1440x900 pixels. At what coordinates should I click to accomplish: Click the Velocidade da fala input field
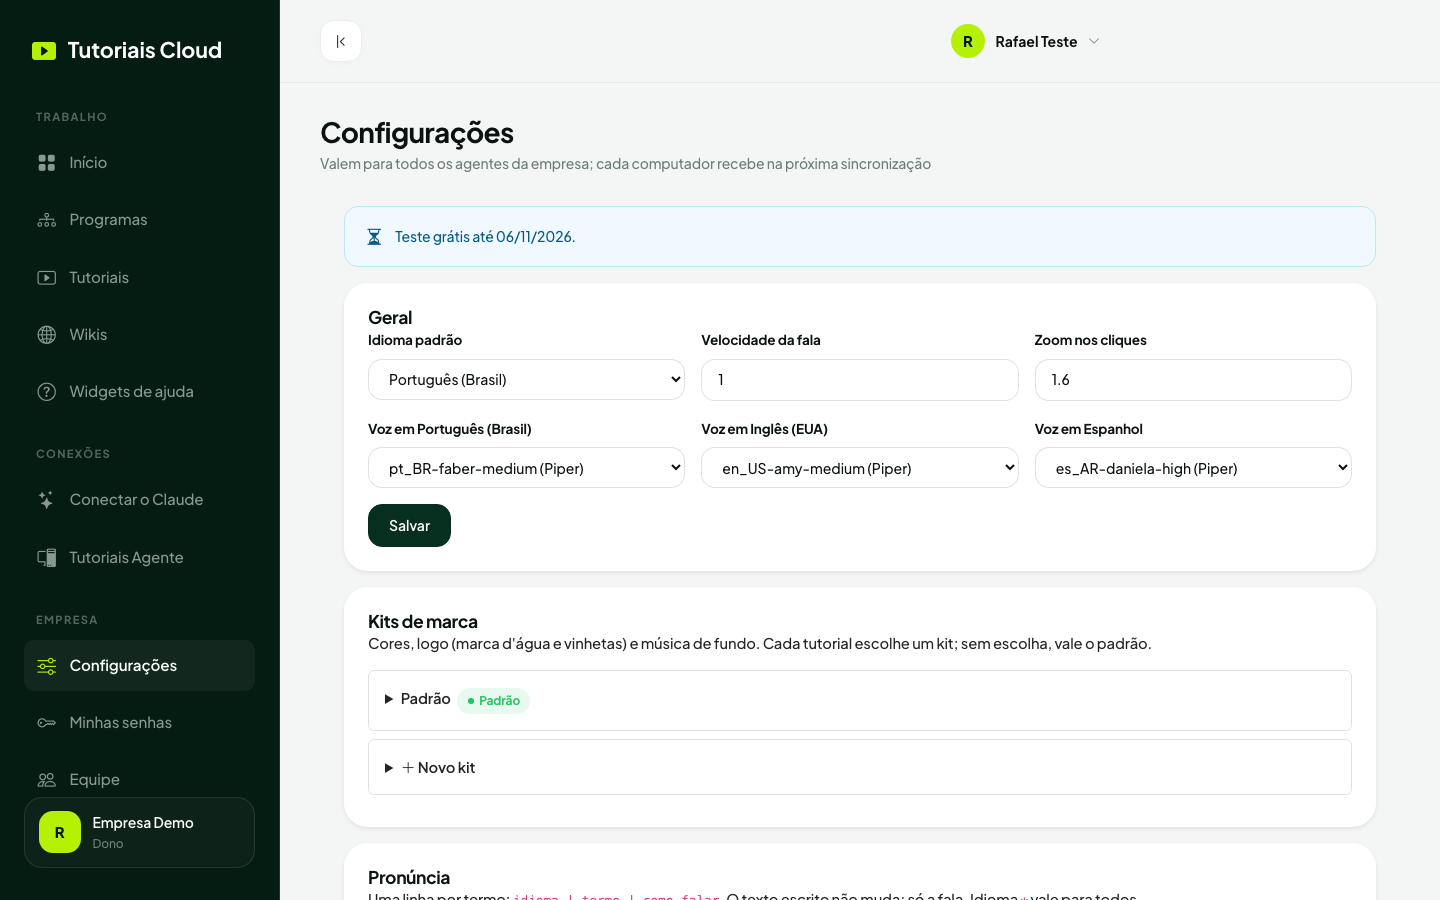click(859, 380)
